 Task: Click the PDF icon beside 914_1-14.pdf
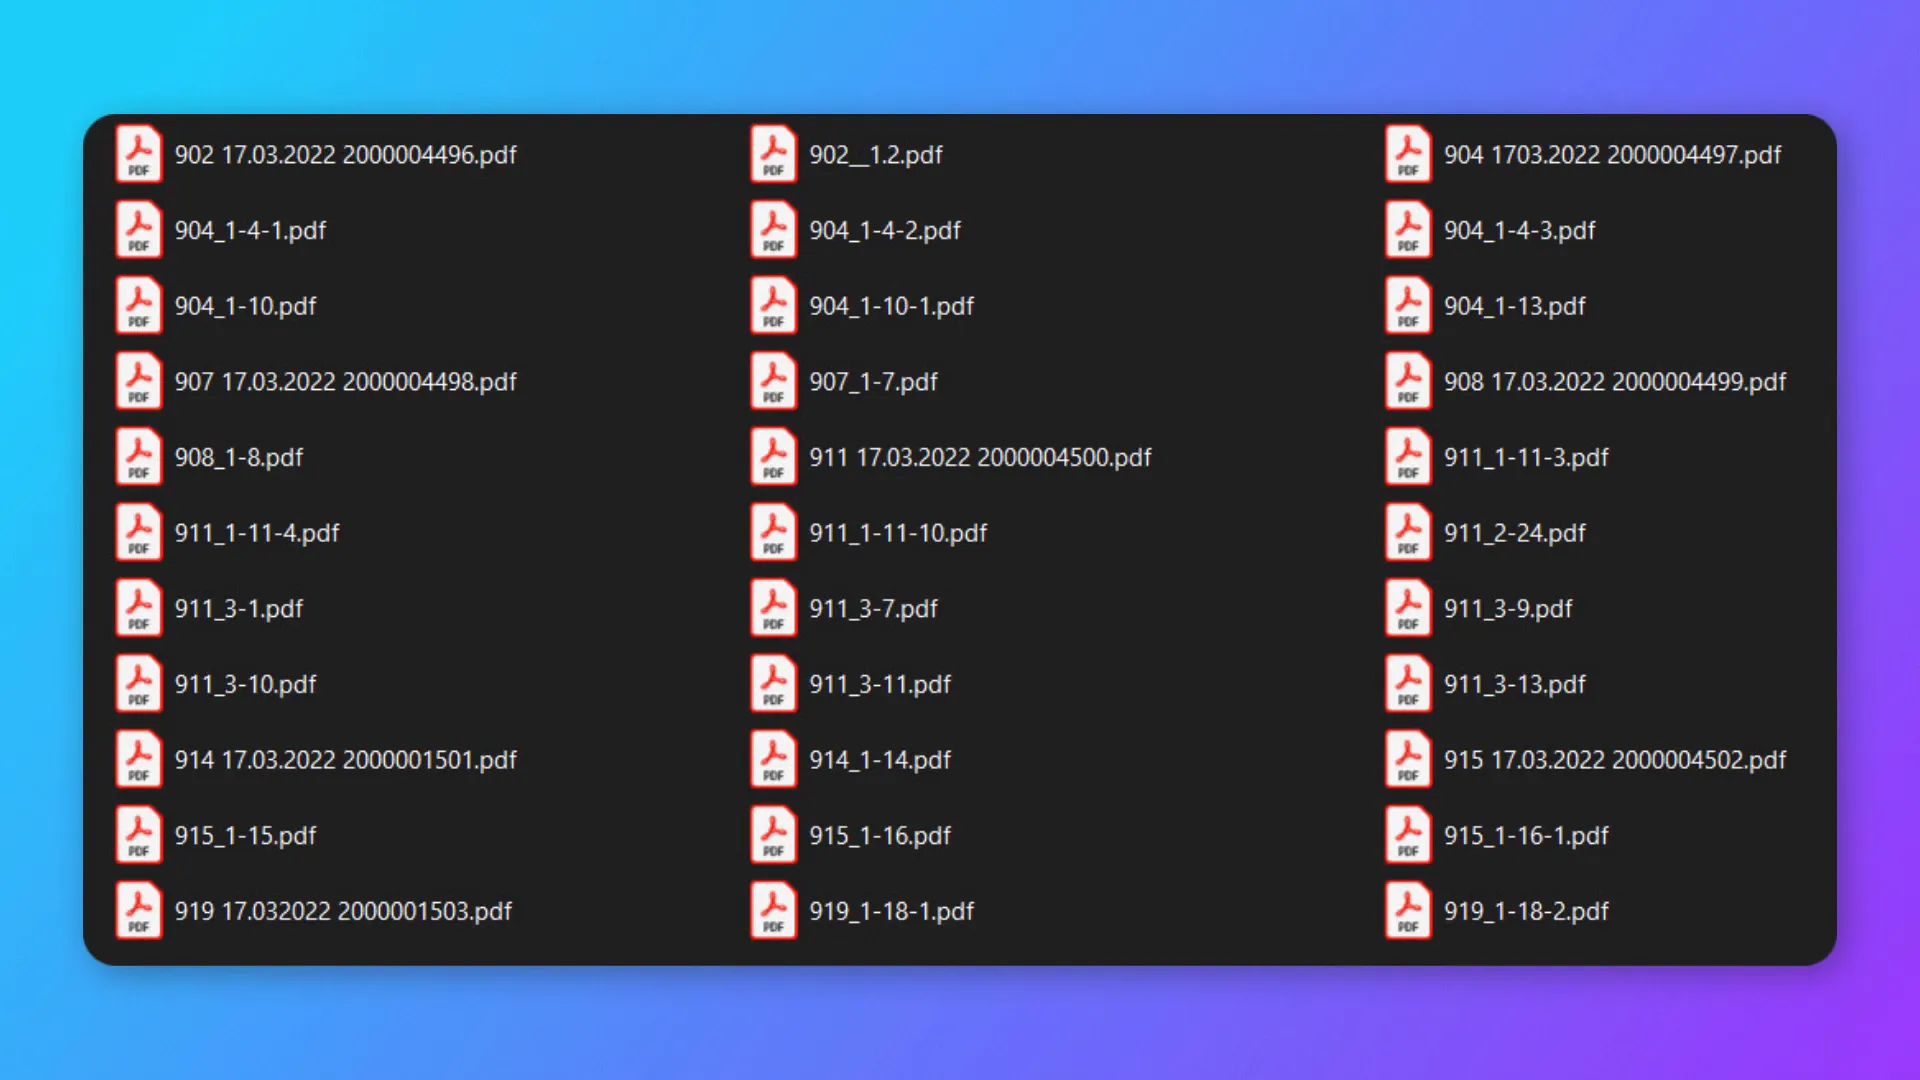[772, 759]
